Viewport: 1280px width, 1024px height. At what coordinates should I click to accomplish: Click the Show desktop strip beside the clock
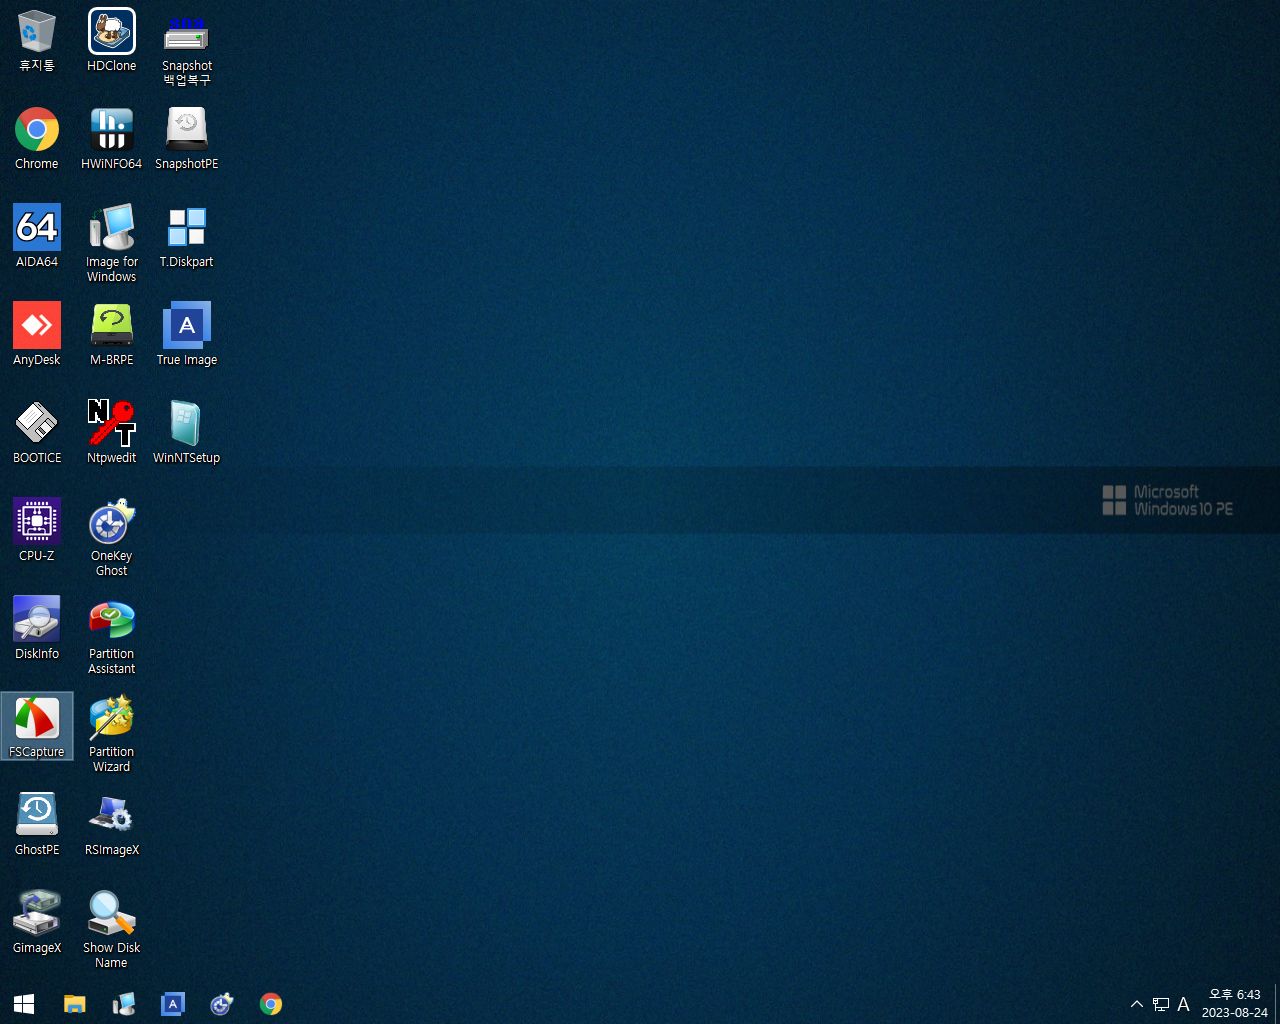(x=1277, y=1004)
